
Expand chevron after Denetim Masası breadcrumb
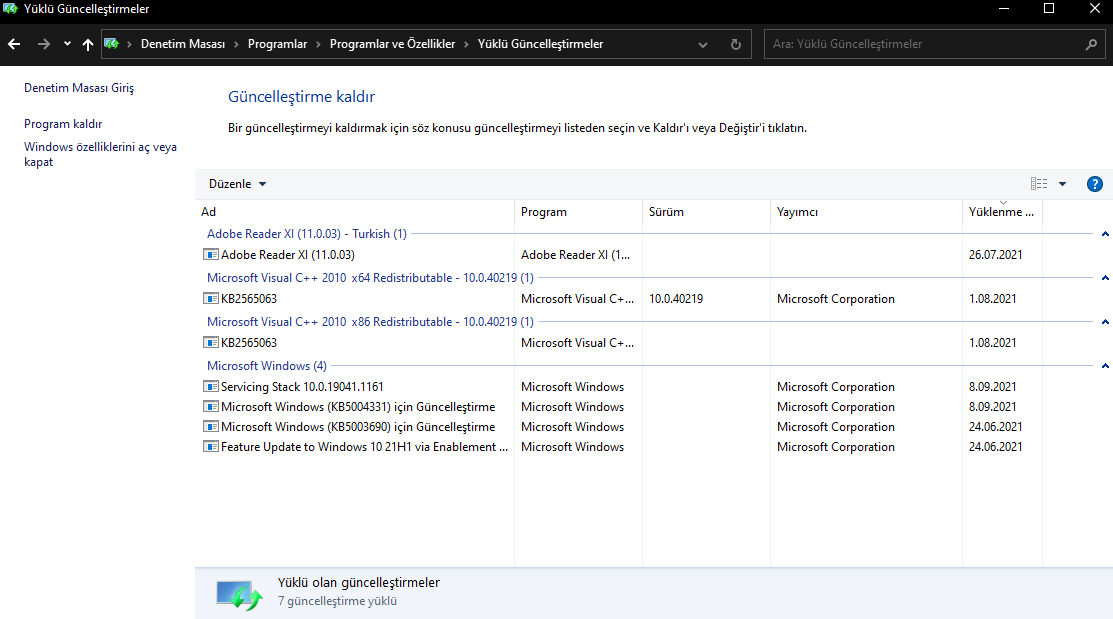pos(236,44)
